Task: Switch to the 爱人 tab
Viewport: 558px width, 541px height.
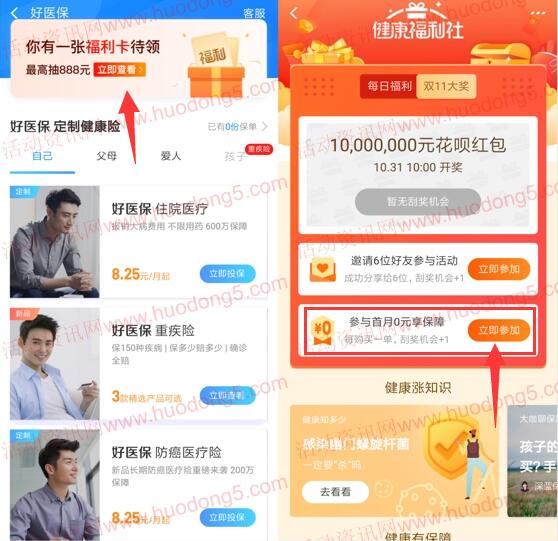Action: (x=170, y=156)
